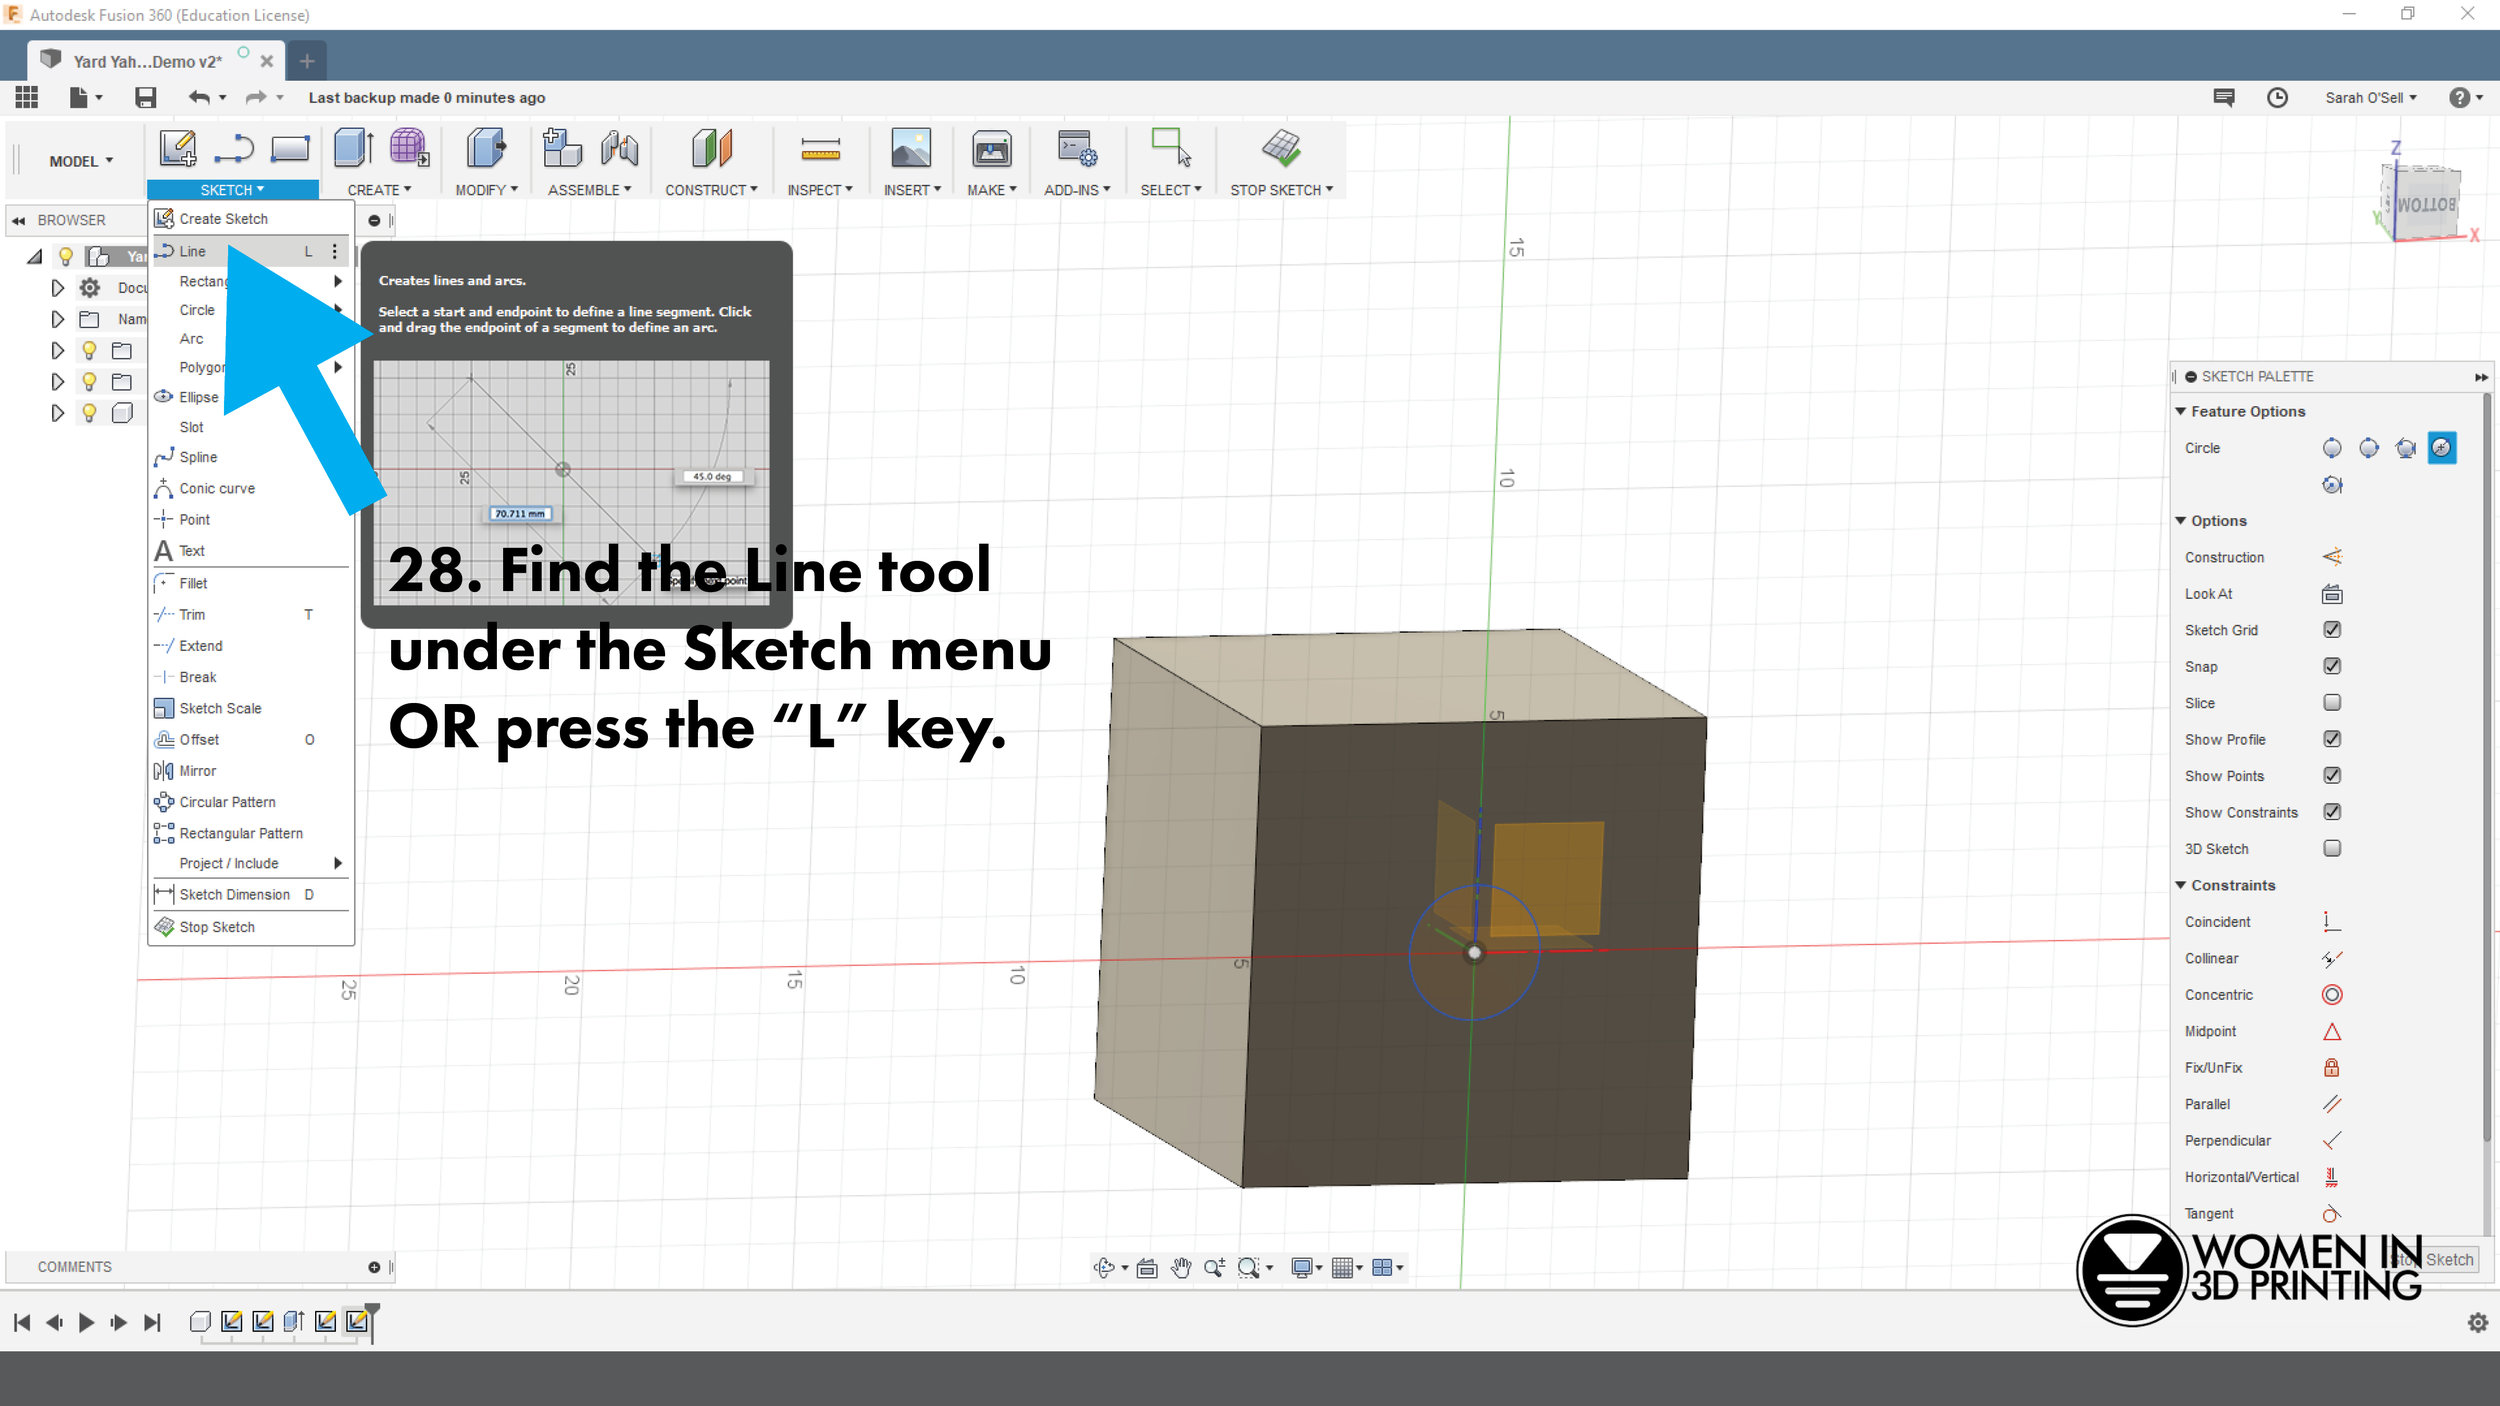Image resolution: width=2500 pixels, height=1406 pixels.
Task: Click the Extrude icon under Create
Action: (x=353, y=148)
